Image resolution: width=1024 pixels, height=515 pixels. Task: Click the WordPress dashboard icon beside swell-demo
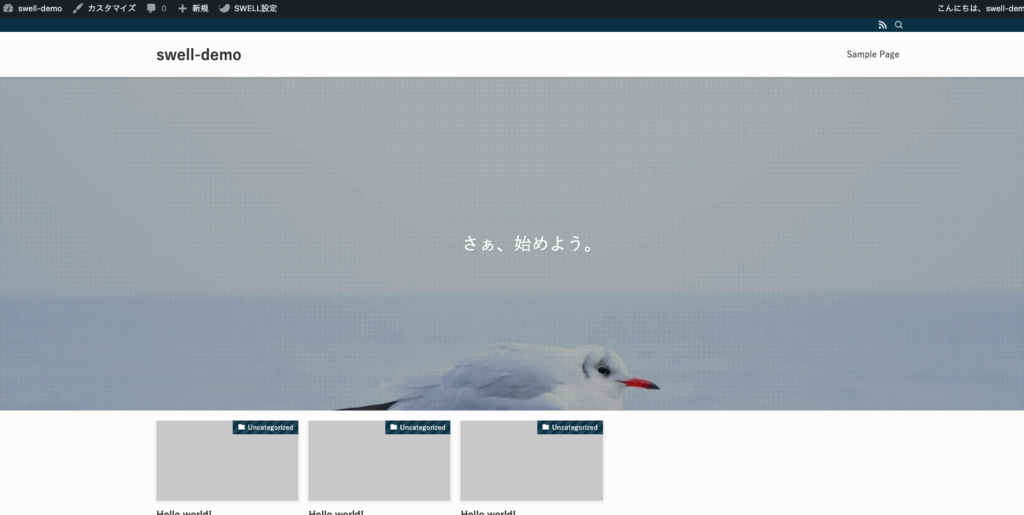[8, 8]
